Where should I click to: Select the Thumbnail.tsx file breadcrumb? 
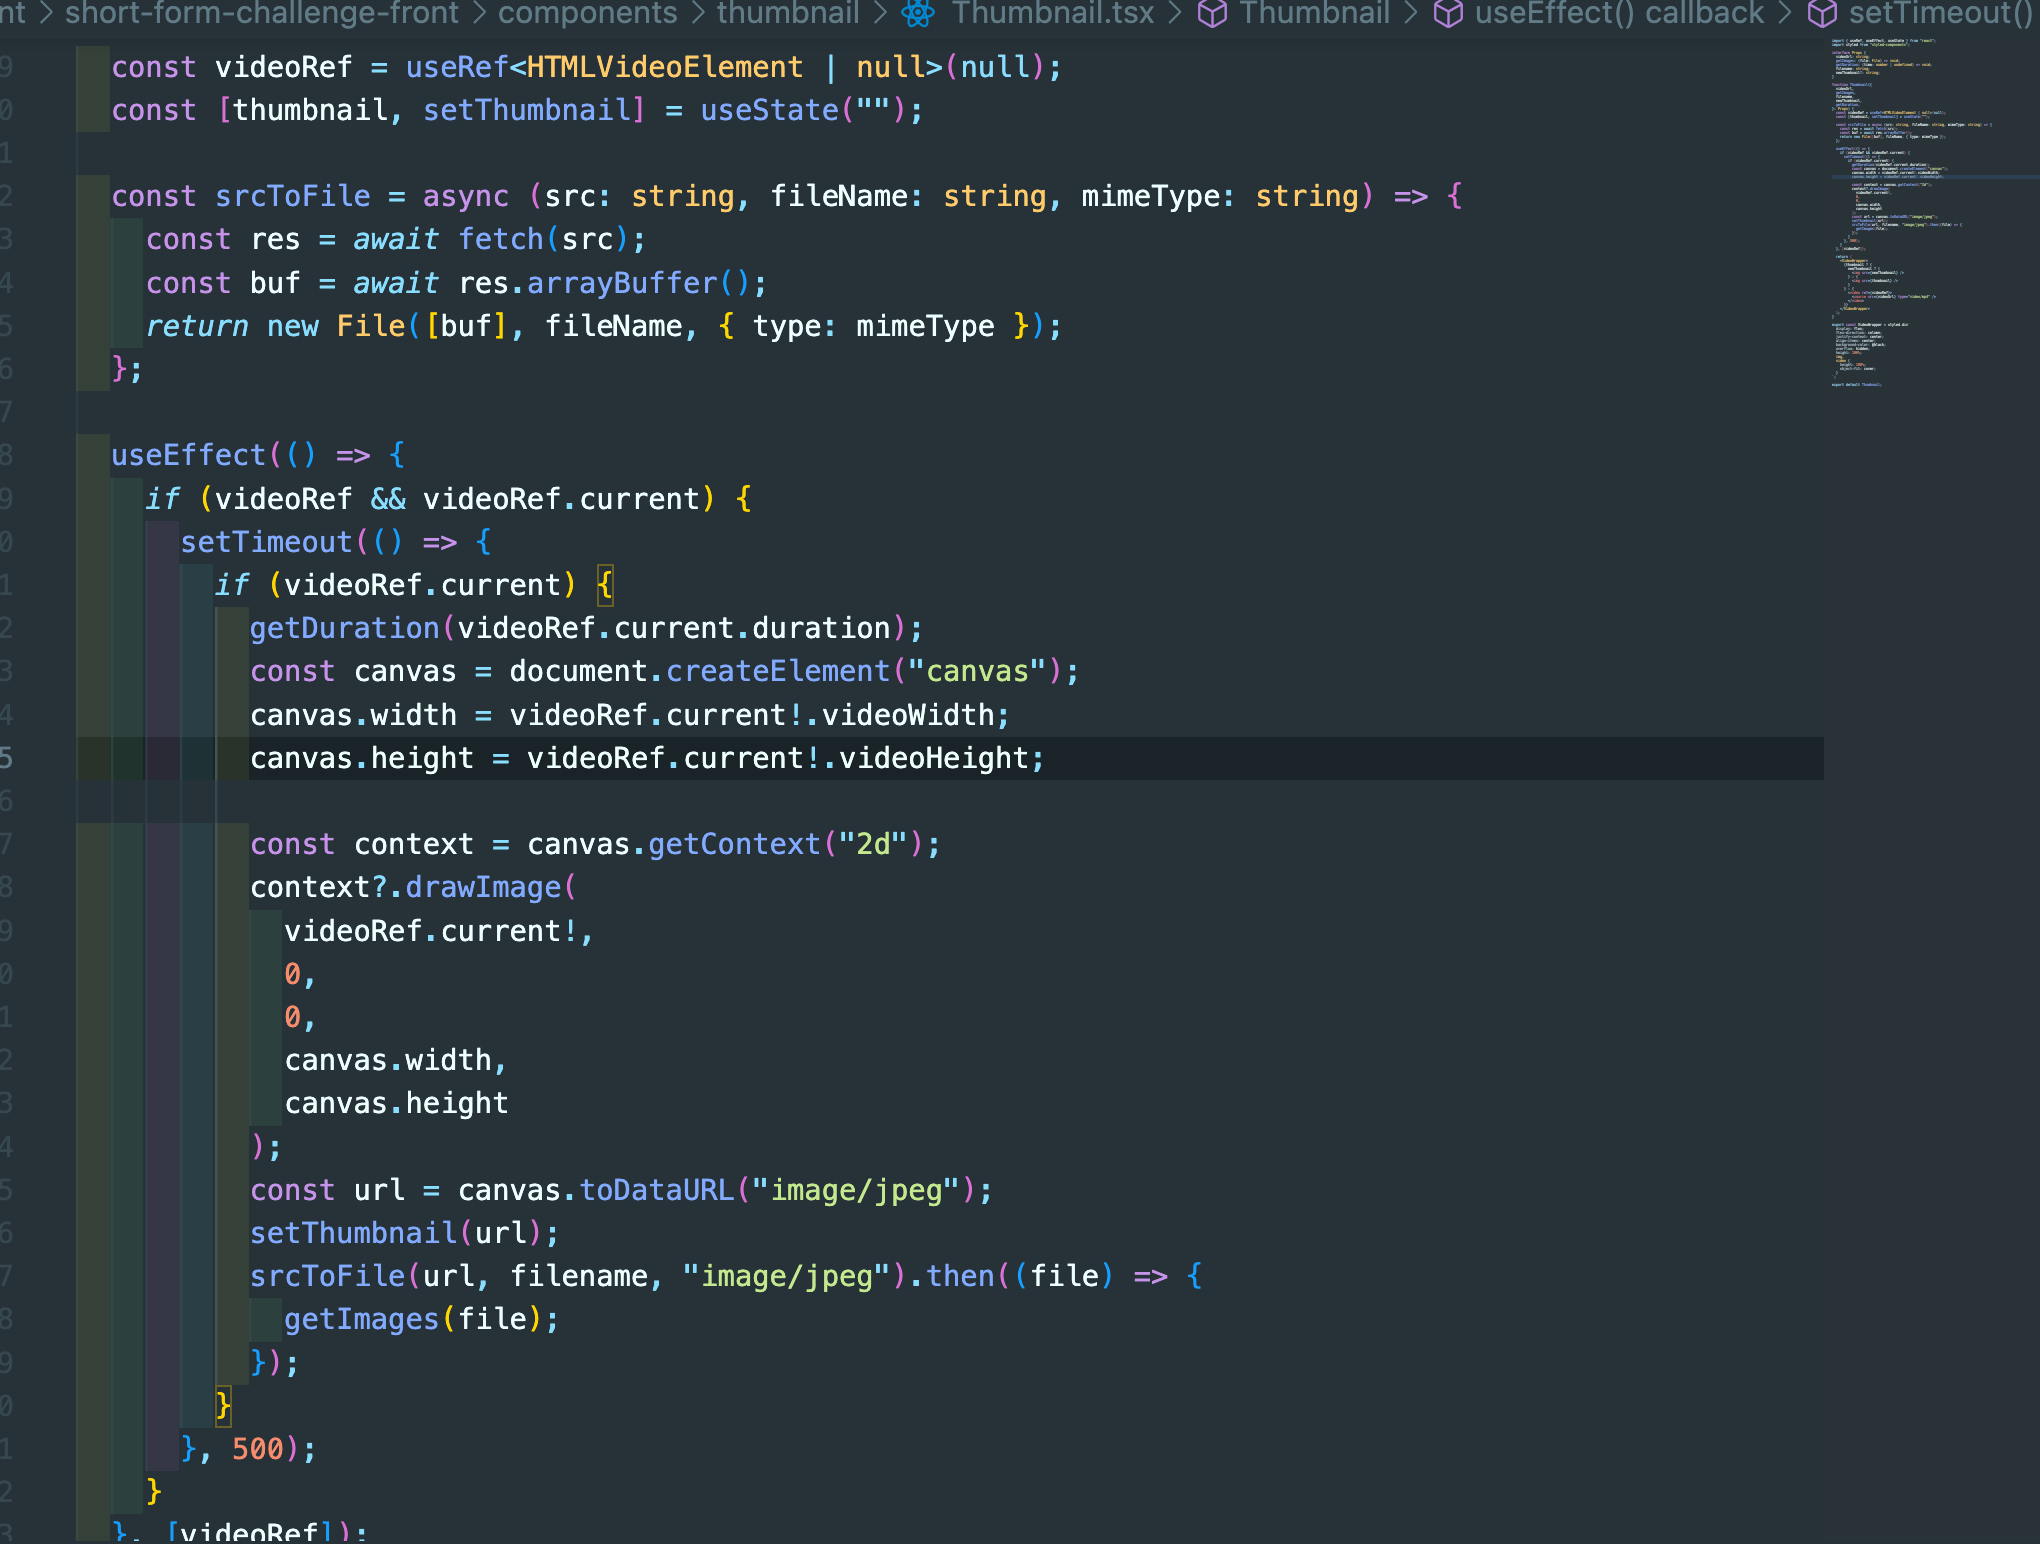1052,13
